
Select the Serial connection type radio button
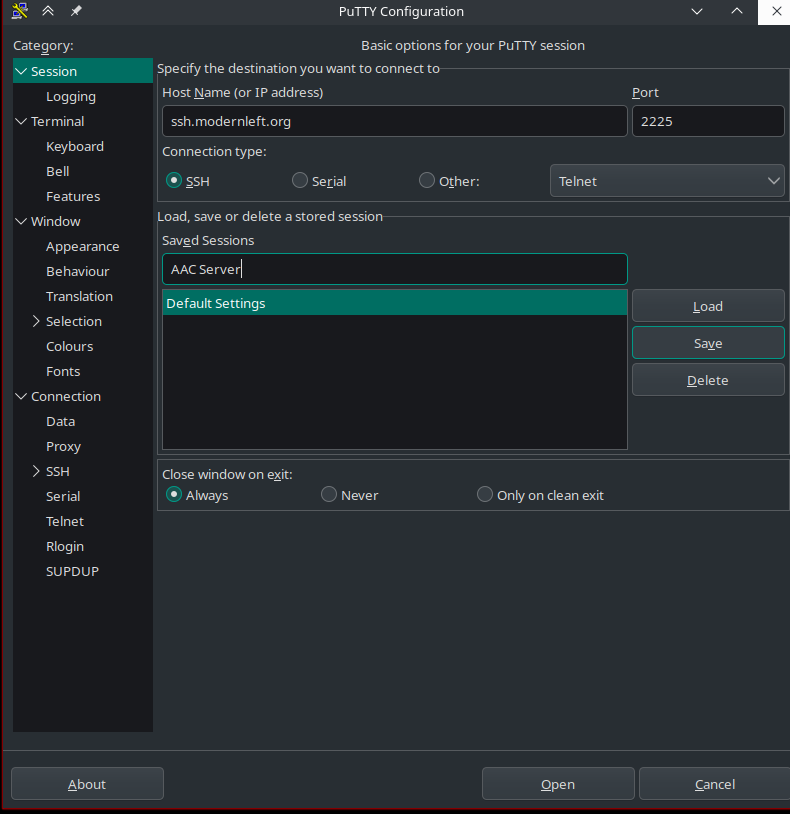pyautogui.click(x=299, y=181)
